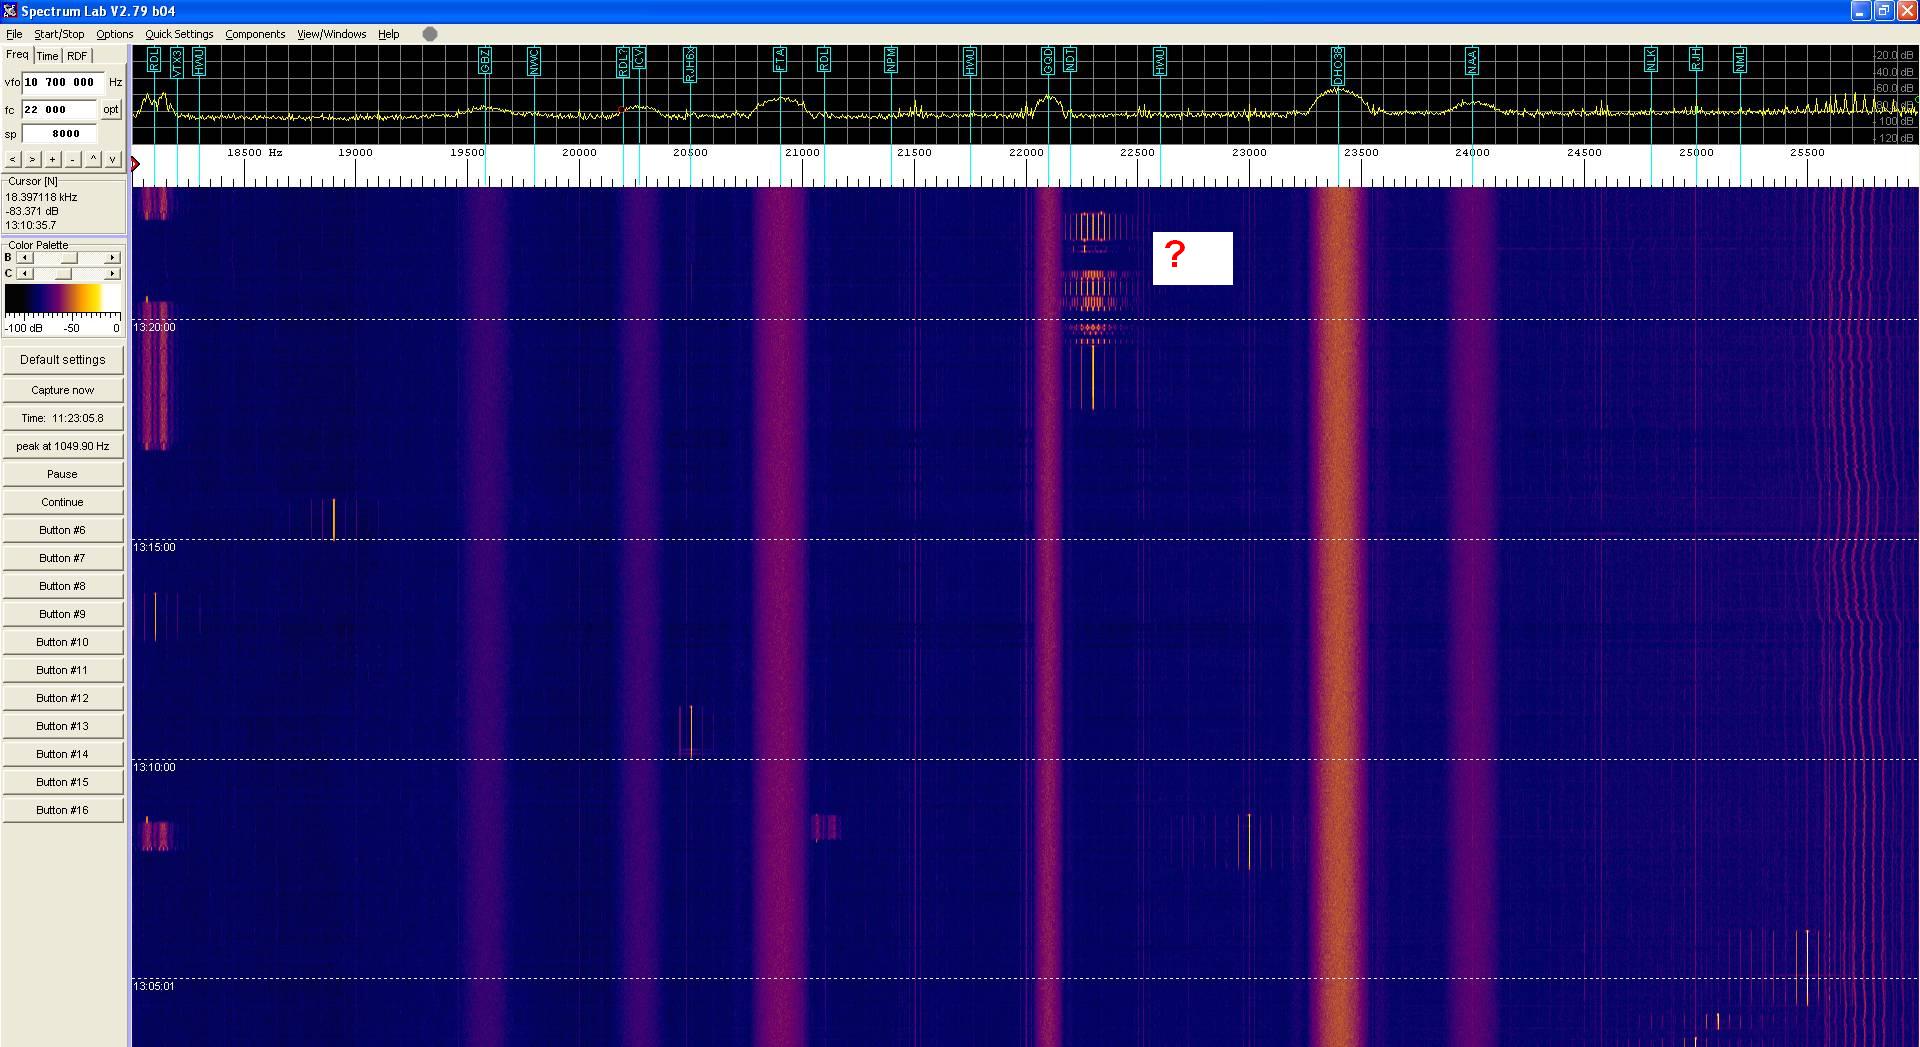This screenshot has width=1920, height=1047.
Task: Click the NAA station marker label
Action: [1472, 62]
